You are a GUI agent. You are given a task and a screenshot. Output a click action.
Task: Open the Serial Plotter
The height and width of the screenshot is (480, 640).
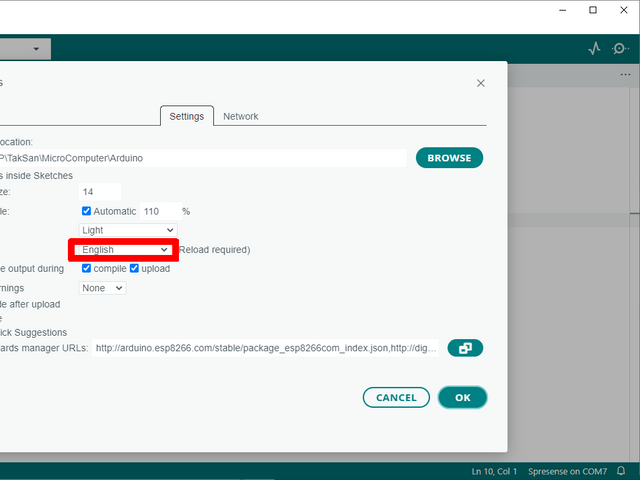point(595,48)
